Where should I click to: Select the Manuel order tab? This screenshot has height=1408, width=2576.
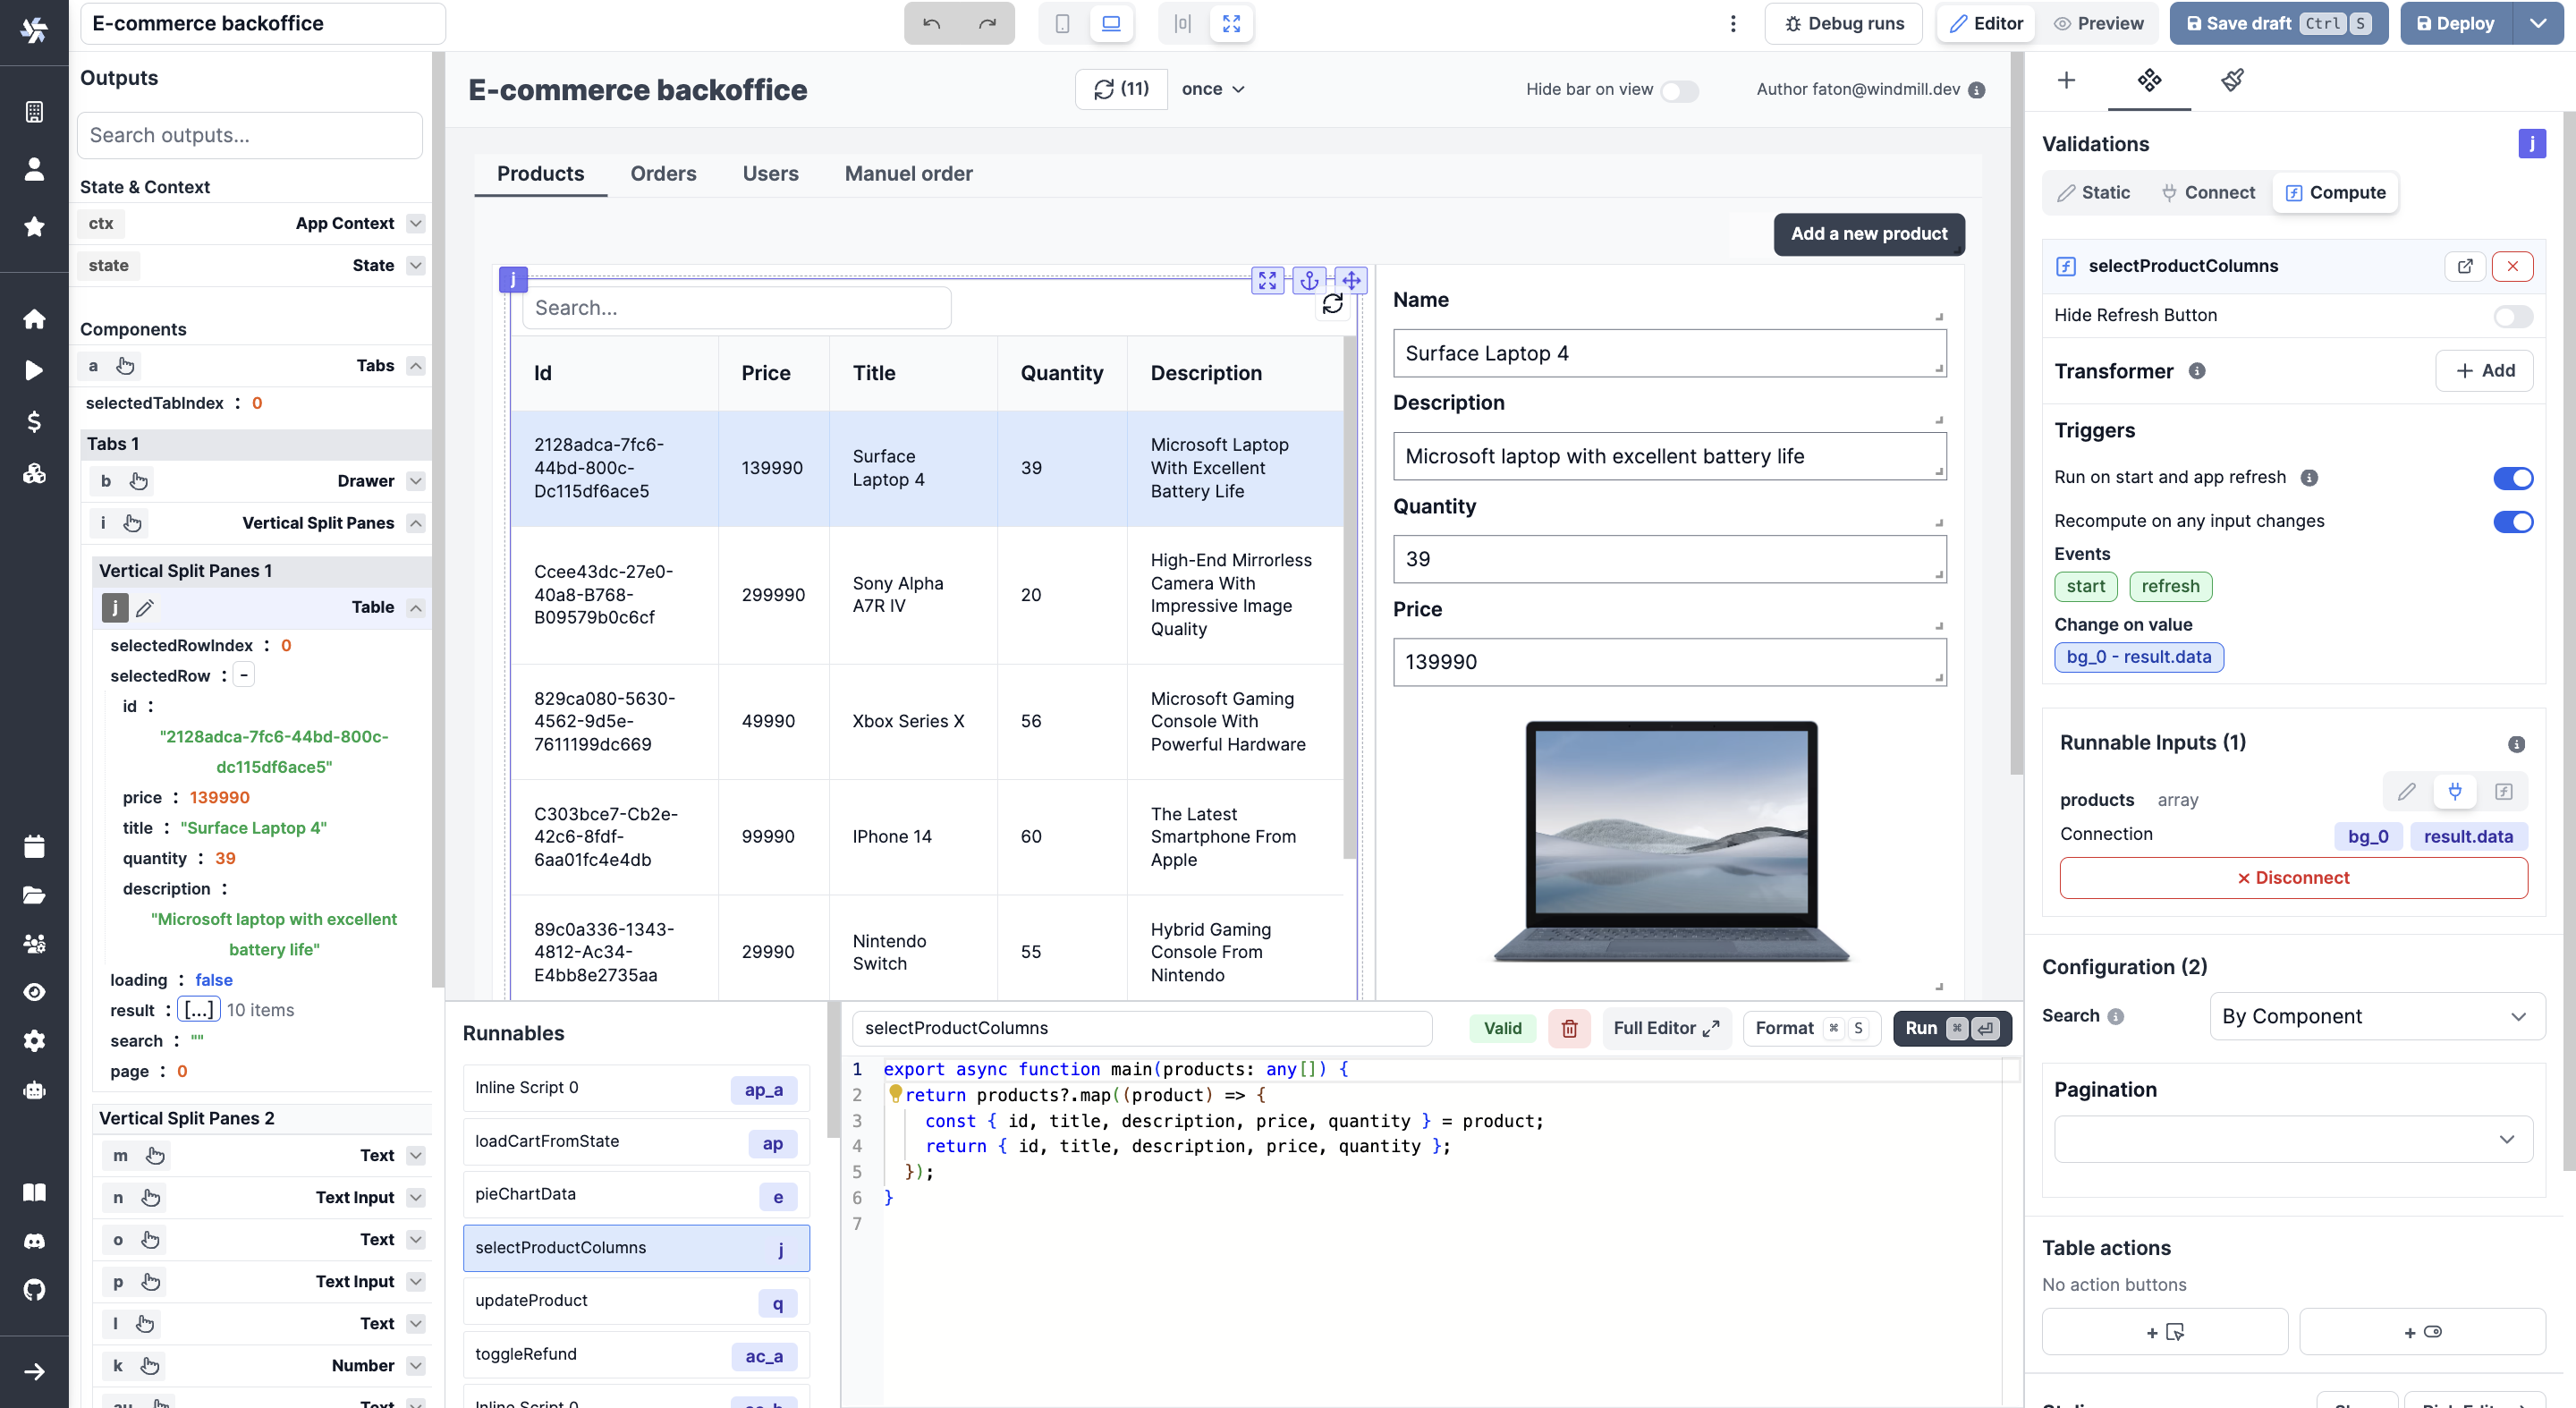click(x=909, y=174)
